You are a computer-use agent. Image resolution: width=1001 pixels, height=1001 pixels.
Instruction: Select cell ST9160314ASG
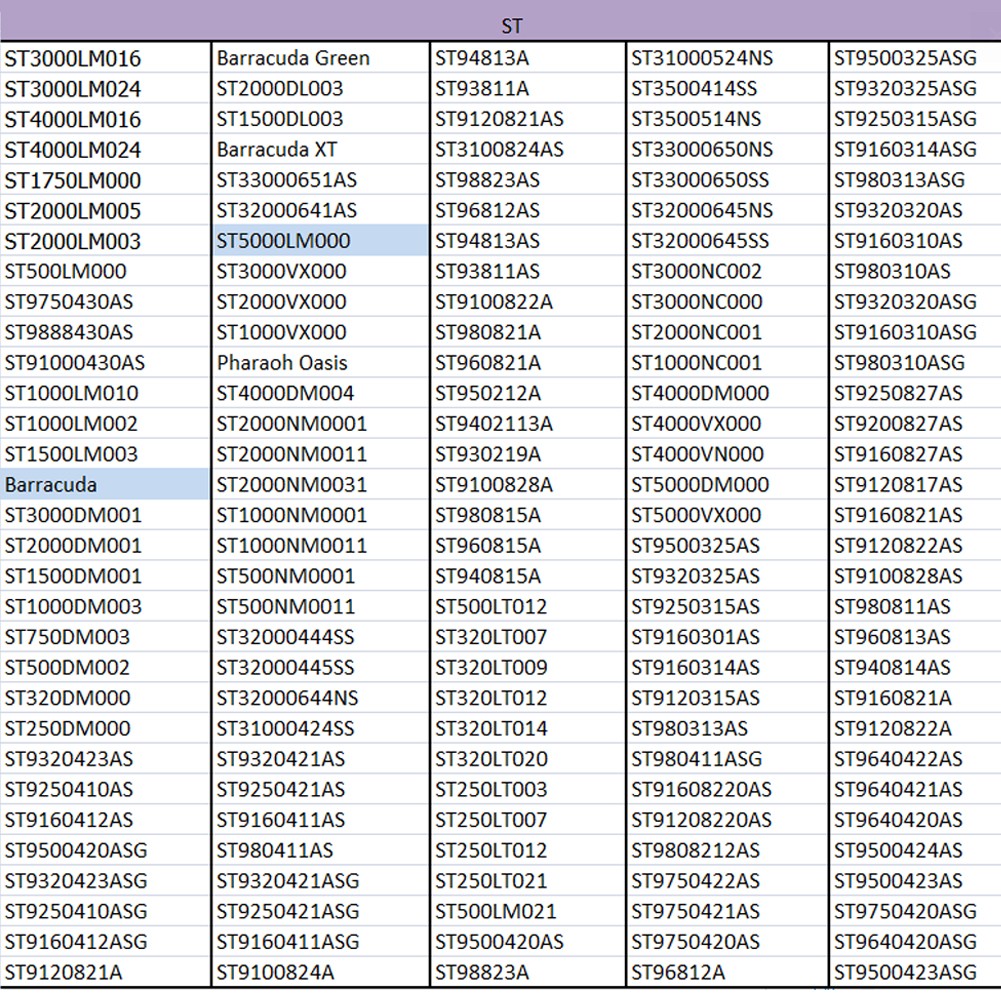pos(915,149)
